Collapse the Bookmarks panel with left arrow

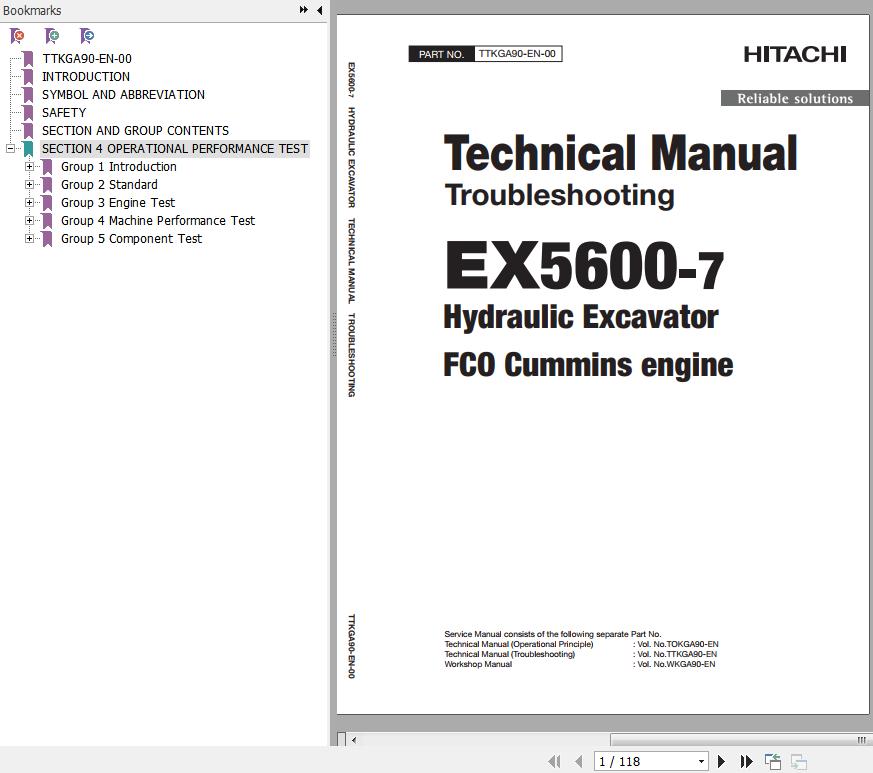[320, 10]
